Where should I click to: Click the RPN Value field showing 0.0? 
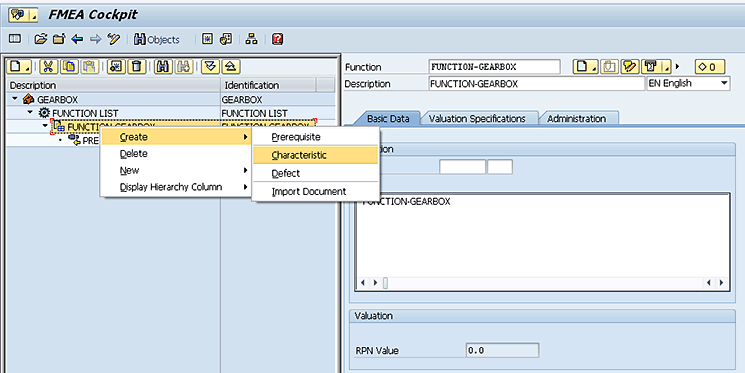coord(503,351)
